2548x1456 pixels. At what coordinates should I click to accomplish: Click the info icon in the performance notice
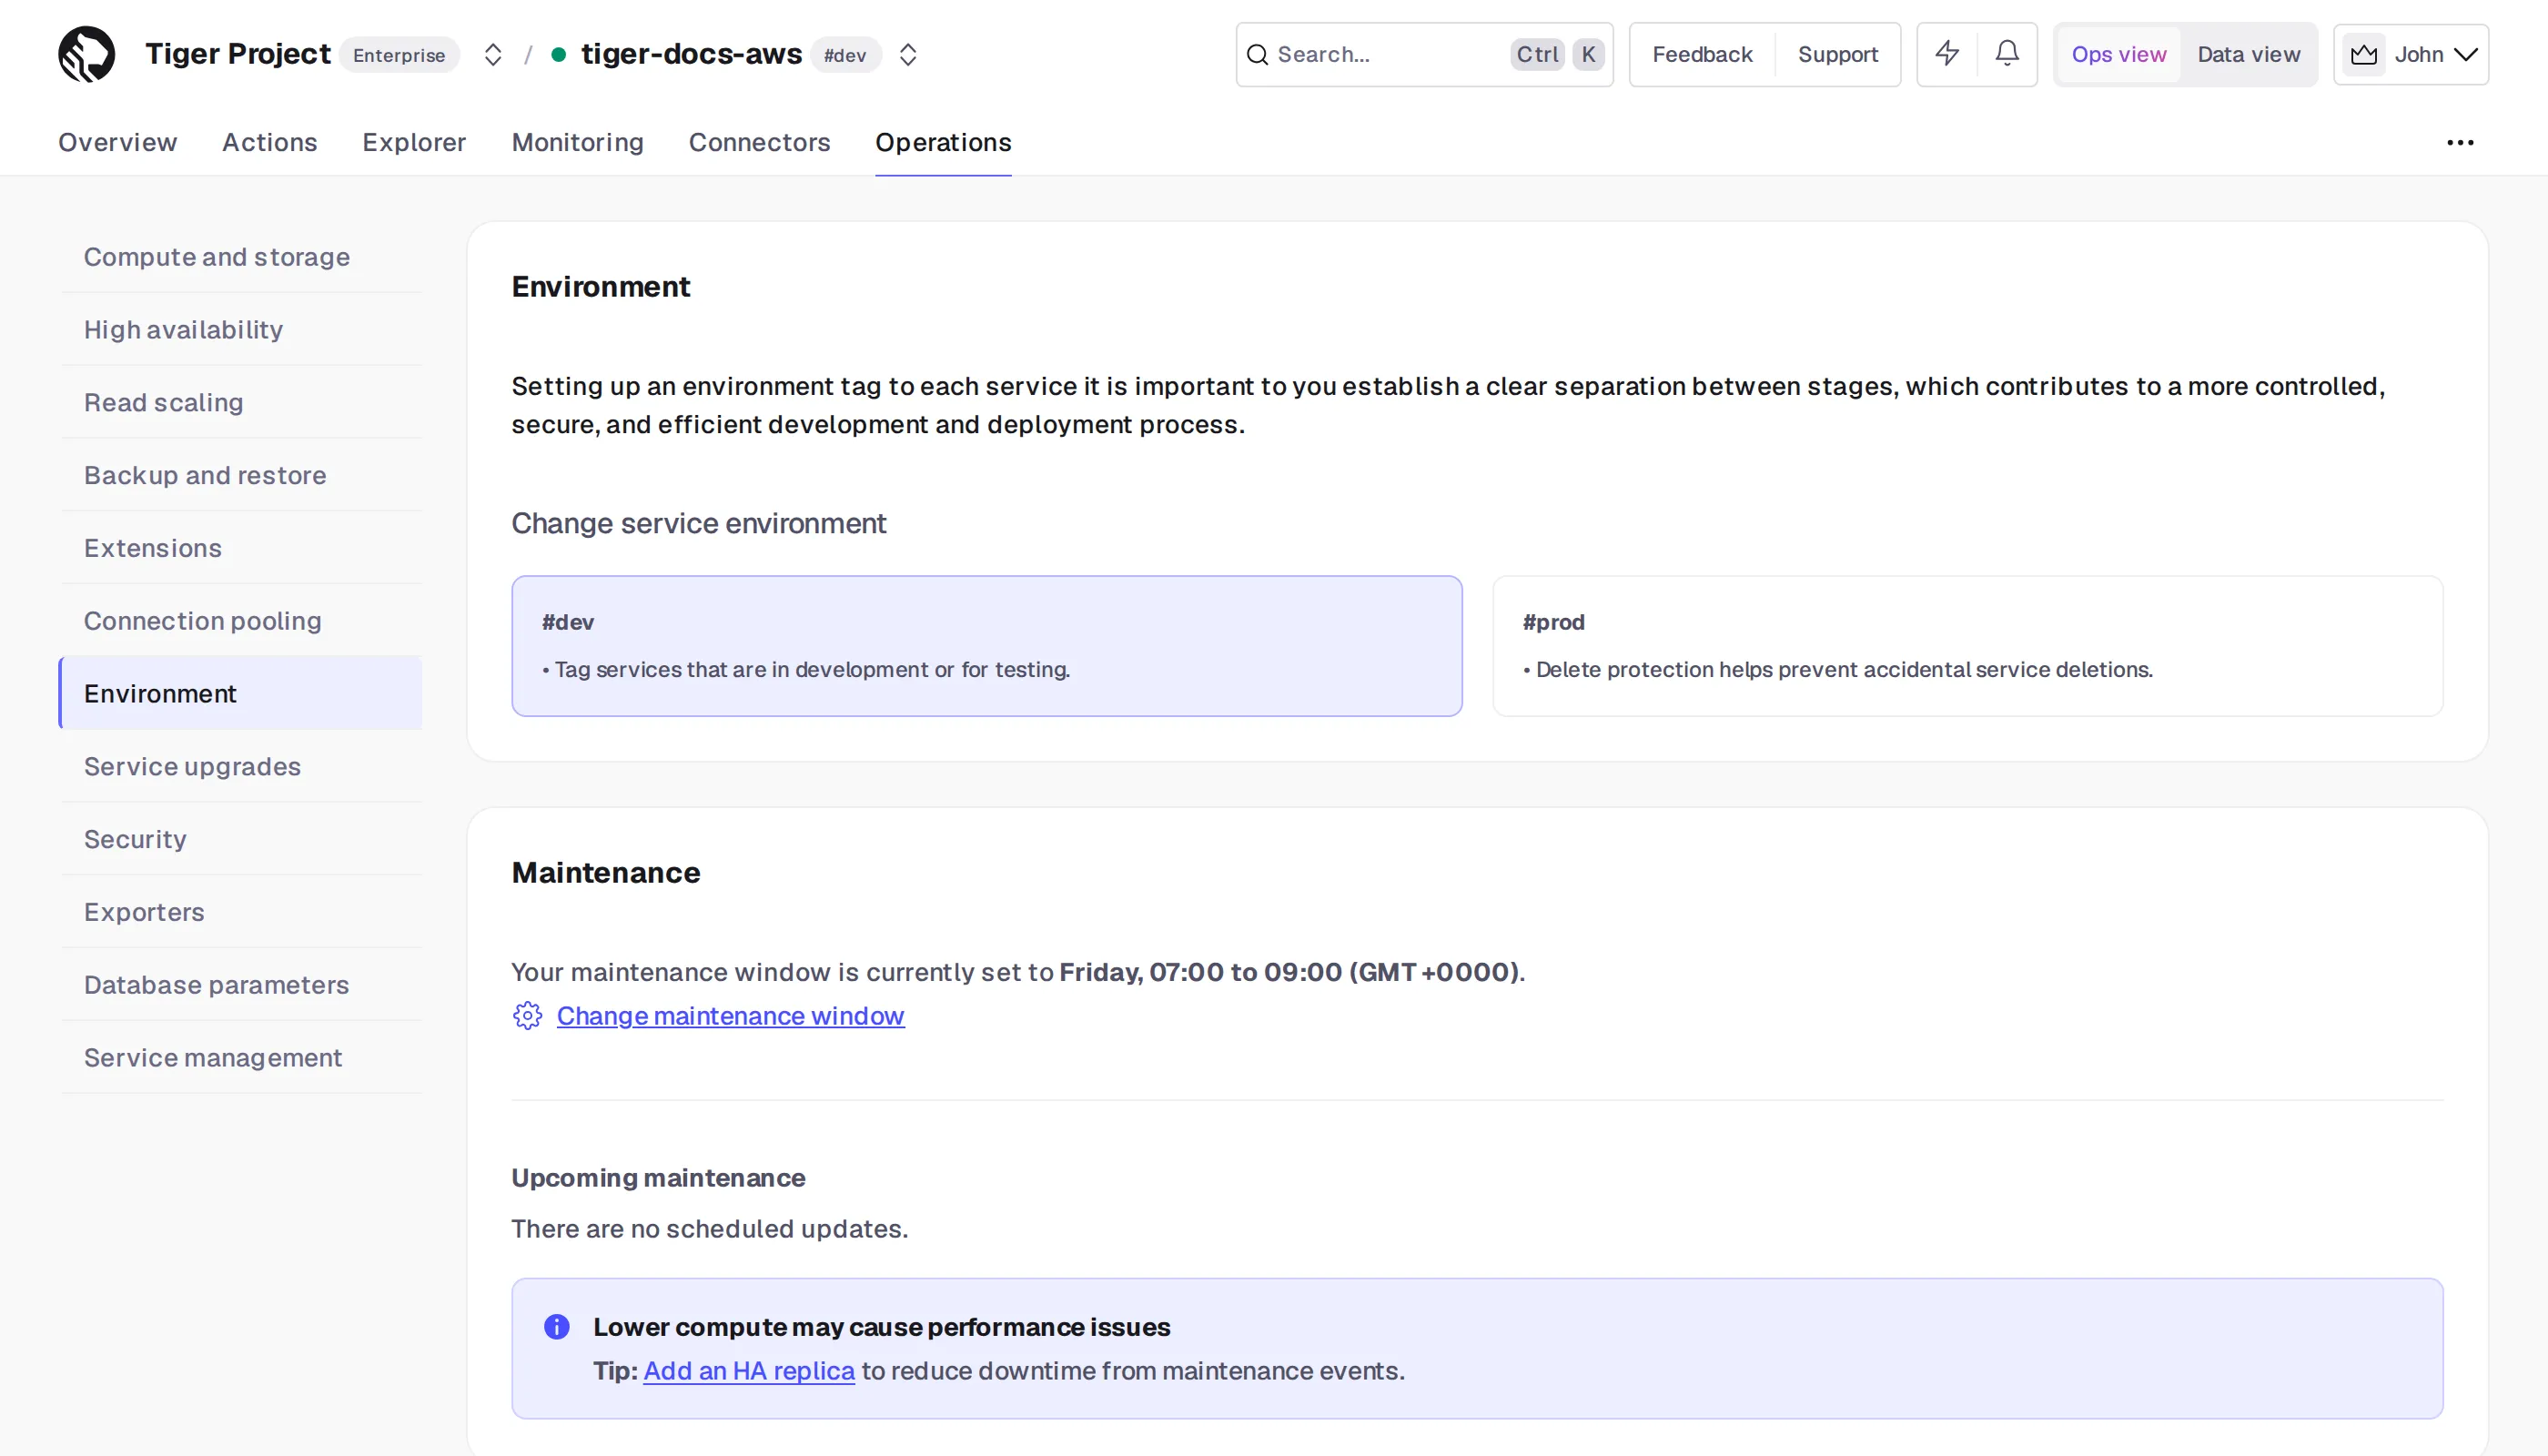557,1327
